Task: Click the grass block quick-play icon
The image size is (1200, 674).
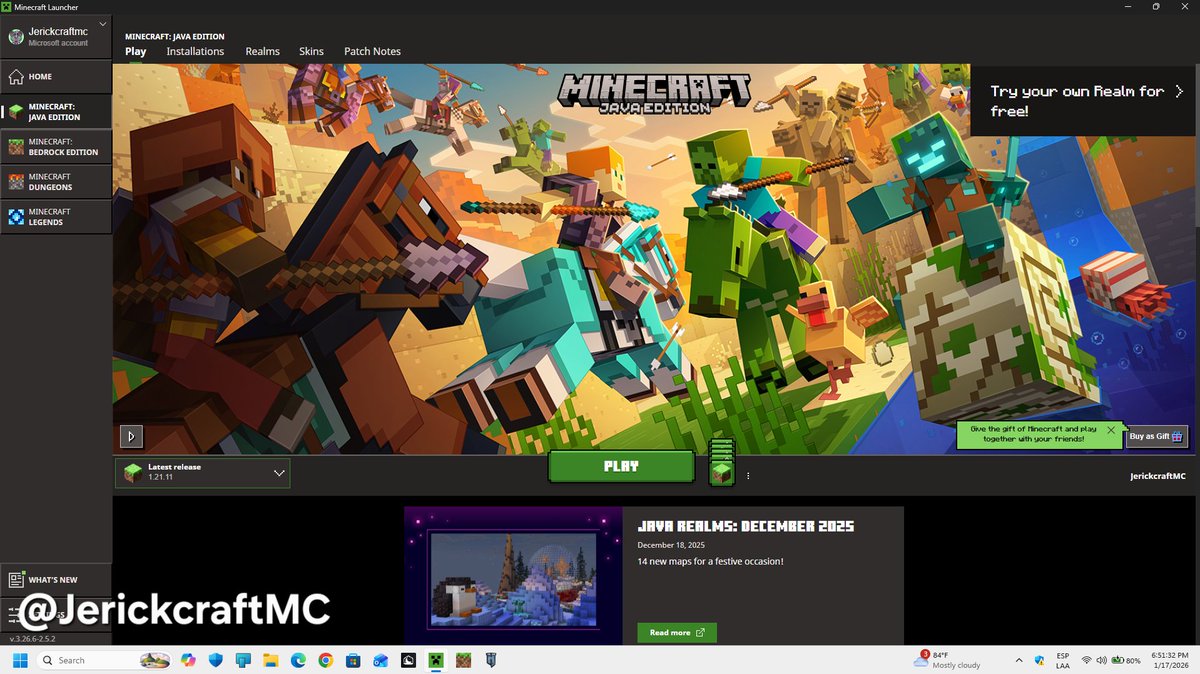Action: [722, 472]
